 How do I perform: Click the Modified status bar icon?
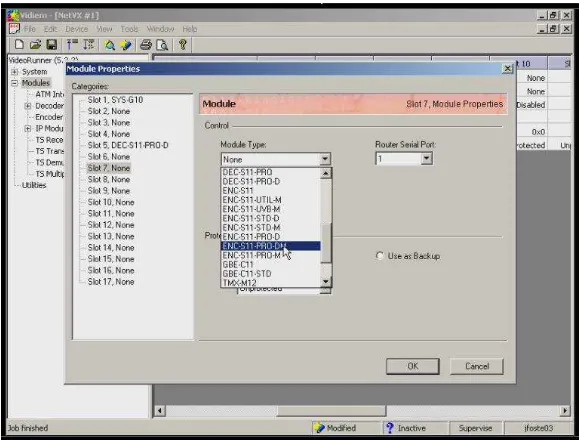pyautogui.click(x=319, y=428)
